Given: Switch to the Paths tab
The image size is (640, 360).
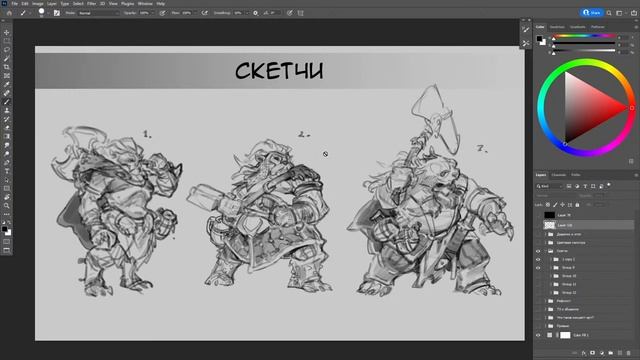Looking at the screenshot, I should click(x=576, y=175).
